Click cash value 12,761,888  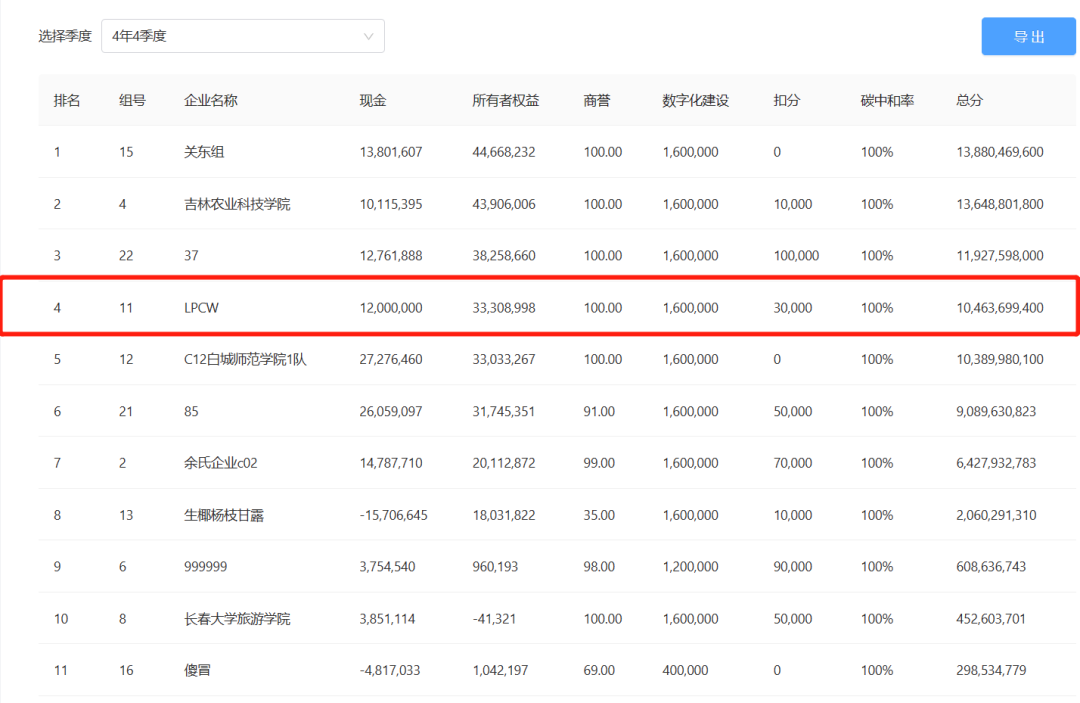pos(391,255)
